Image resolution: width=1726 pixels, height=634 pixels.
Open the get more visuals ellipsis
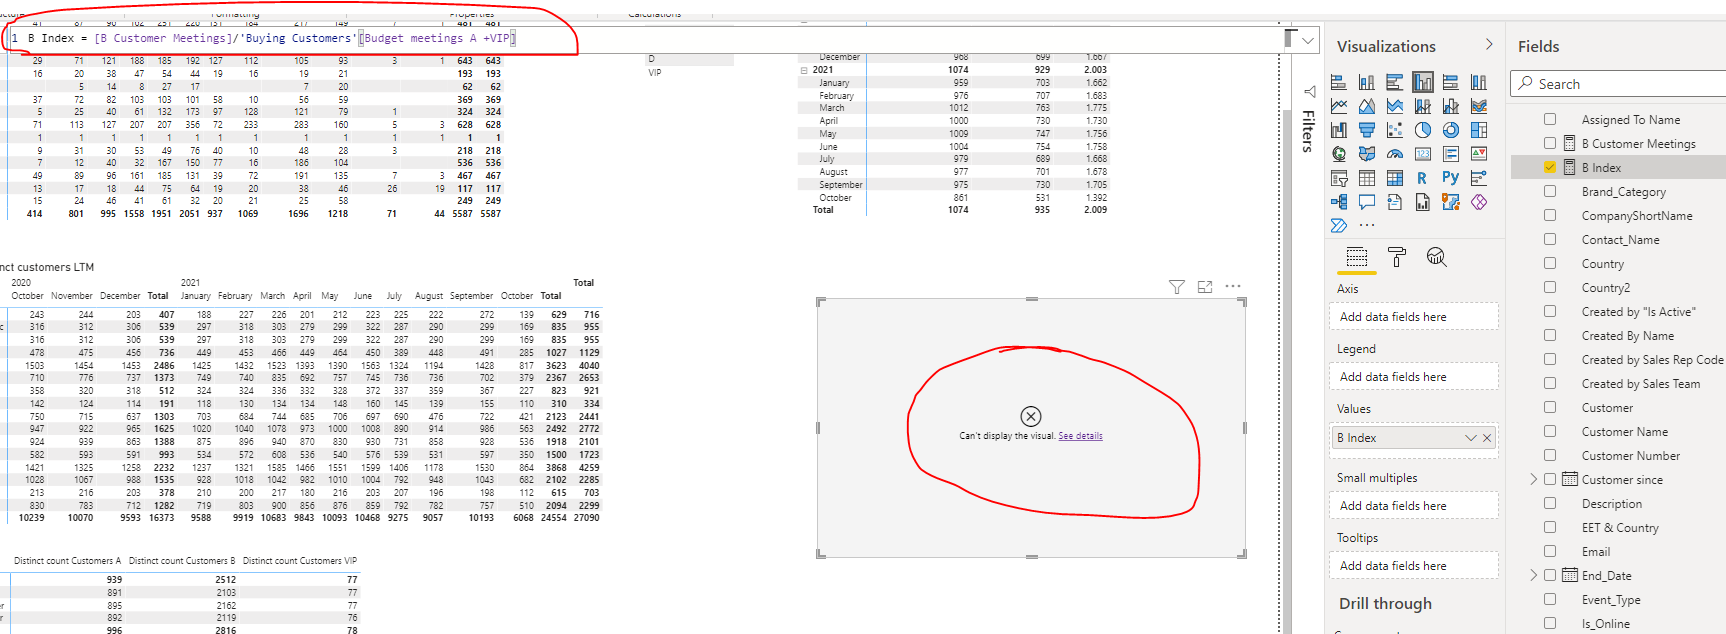click(x=1367, y=226)
